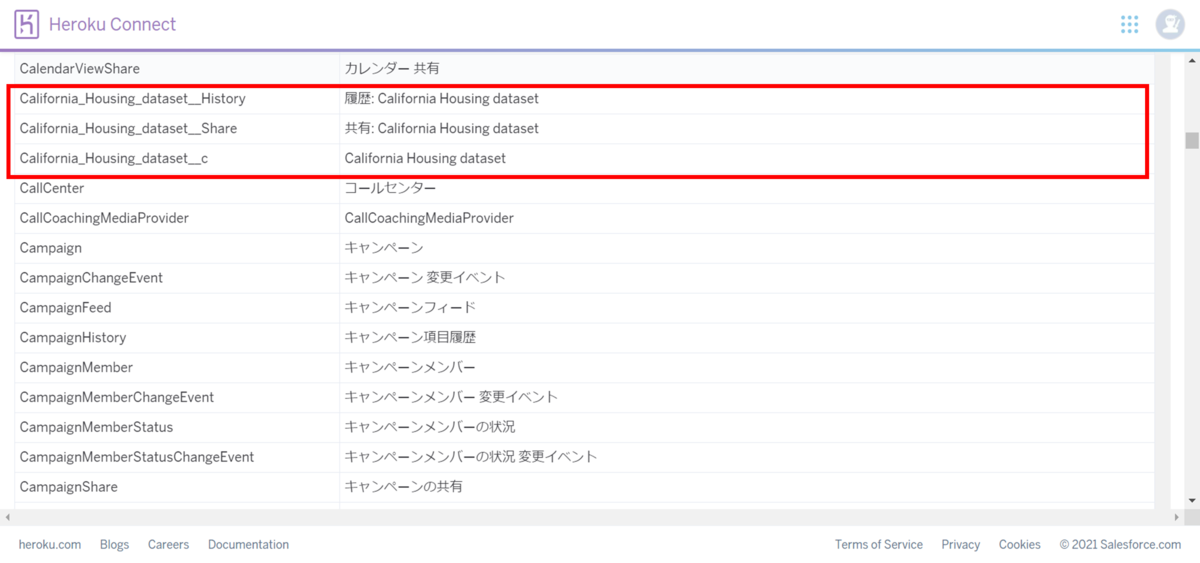Open the Careers footer link

(x=168, y=545)
